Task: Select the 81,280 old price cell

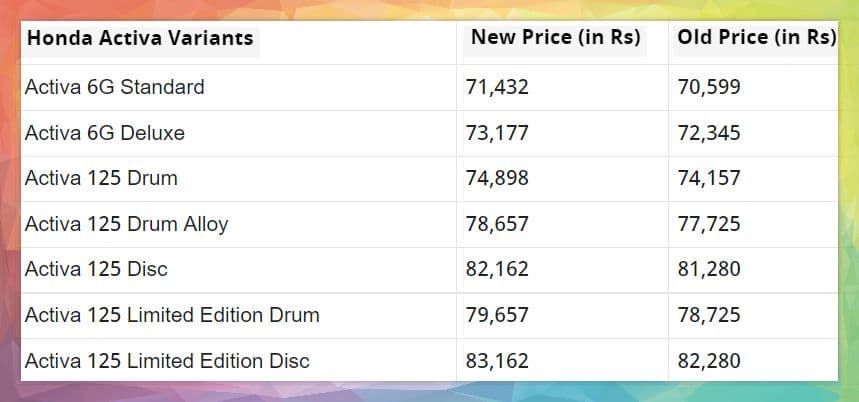Action: [x=709, y=269]
